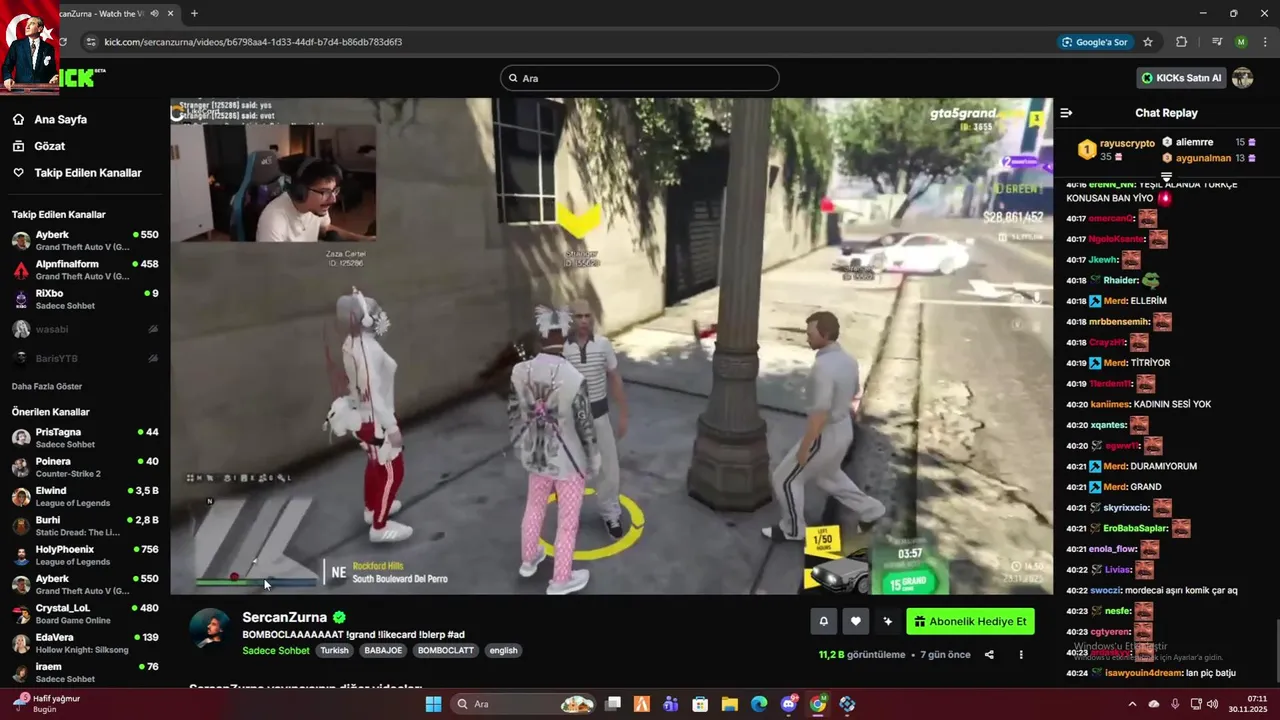Viewport: 1280px width, 720px height.
Task: Click the Abonelik Hediye Et button
Action: [x=970, y=621]
